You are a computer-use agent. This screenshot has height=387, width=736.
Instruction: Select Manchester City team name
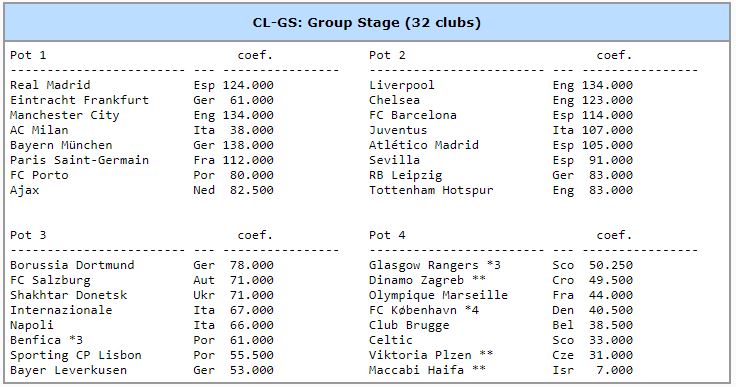click(65, 115)
